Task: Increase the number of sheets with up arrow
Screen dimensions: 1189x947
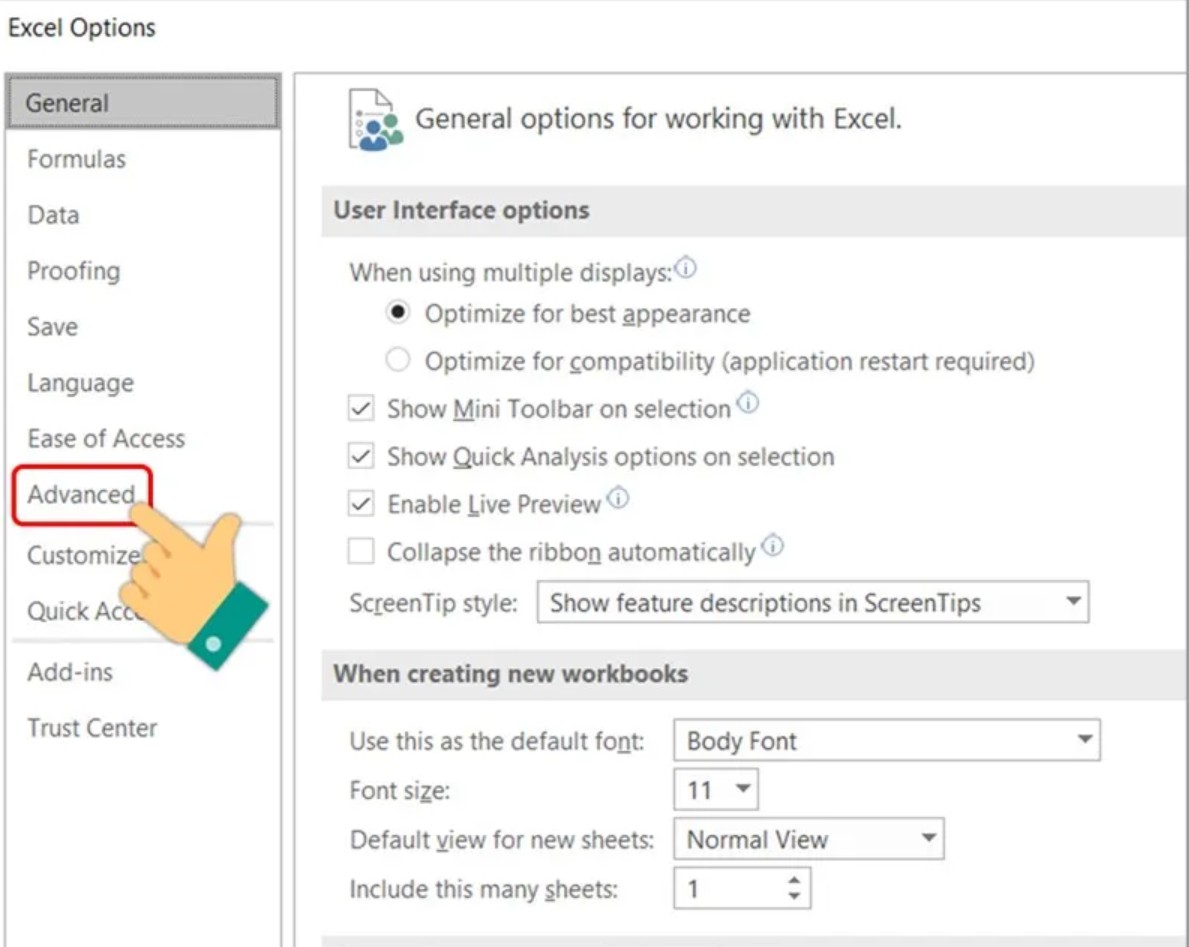Action: coord(794,880)
